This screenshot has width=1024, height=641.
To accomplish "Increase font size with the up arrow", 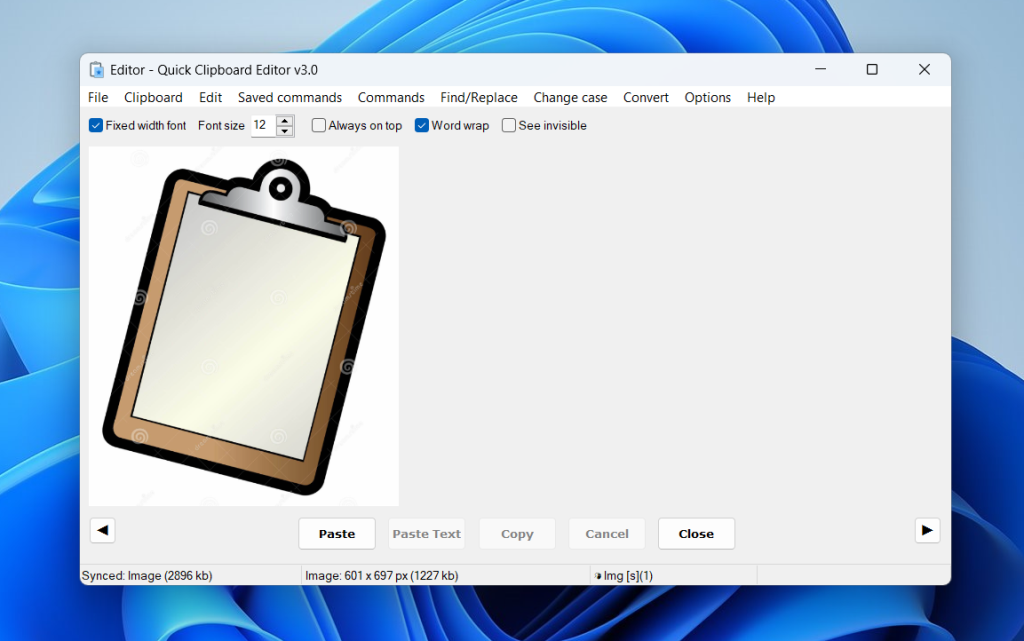I will click(288, 120).
